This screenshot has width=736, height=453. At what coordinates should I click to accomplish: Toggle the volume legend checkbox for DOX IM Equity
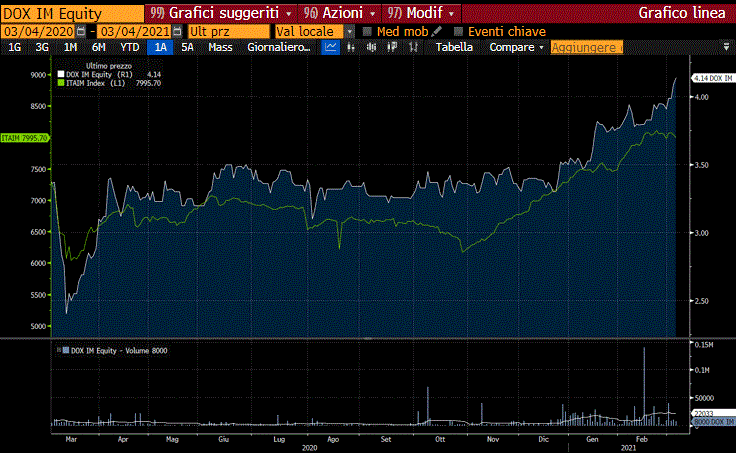click(x=66, y=351)
